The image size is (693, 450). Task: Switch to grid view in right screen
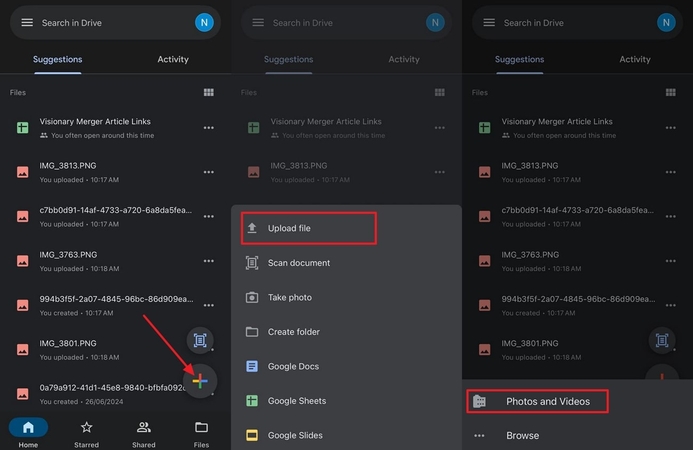click(670, 92)
